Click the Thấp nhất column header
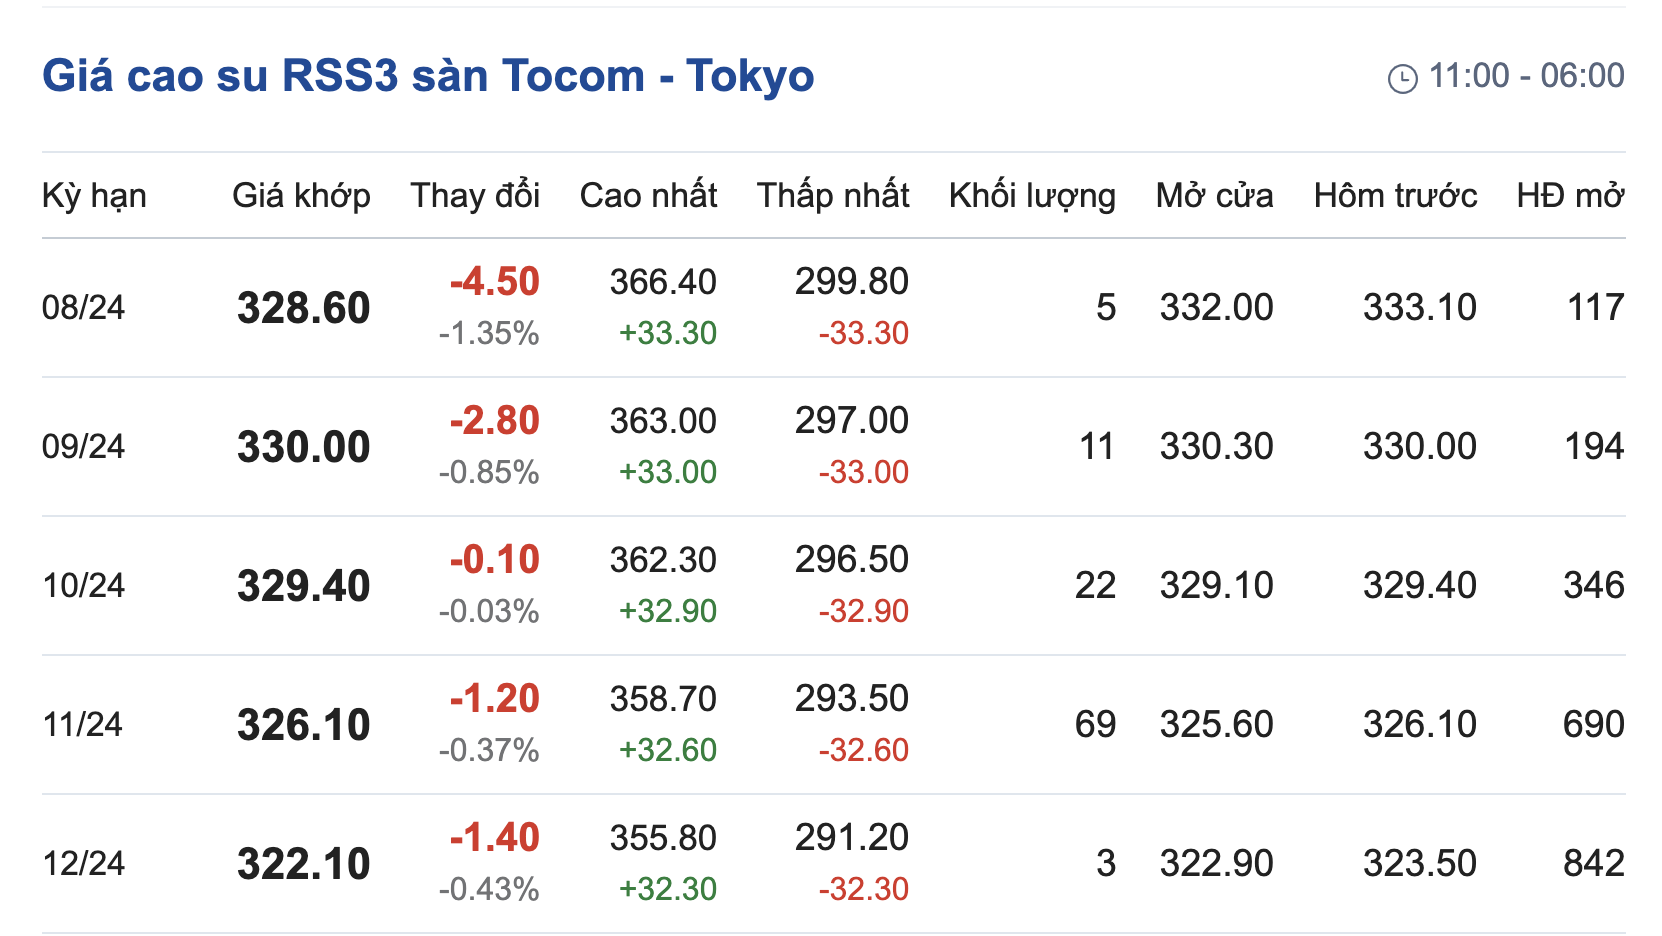Image resolution: width=1662 pixels, height=936 pixels. [x=833, y=196]
